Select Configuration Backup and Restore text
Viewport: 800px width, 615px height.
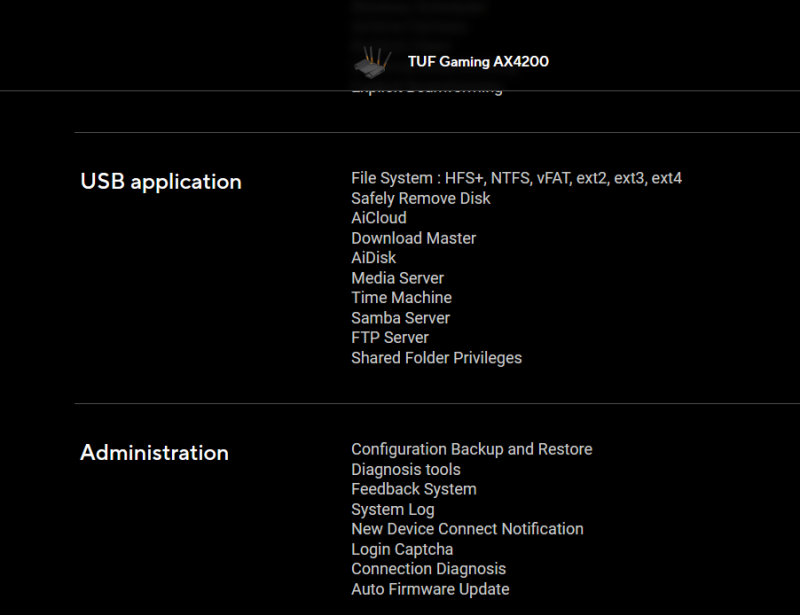pyautogui.click(x=471, y=449)
